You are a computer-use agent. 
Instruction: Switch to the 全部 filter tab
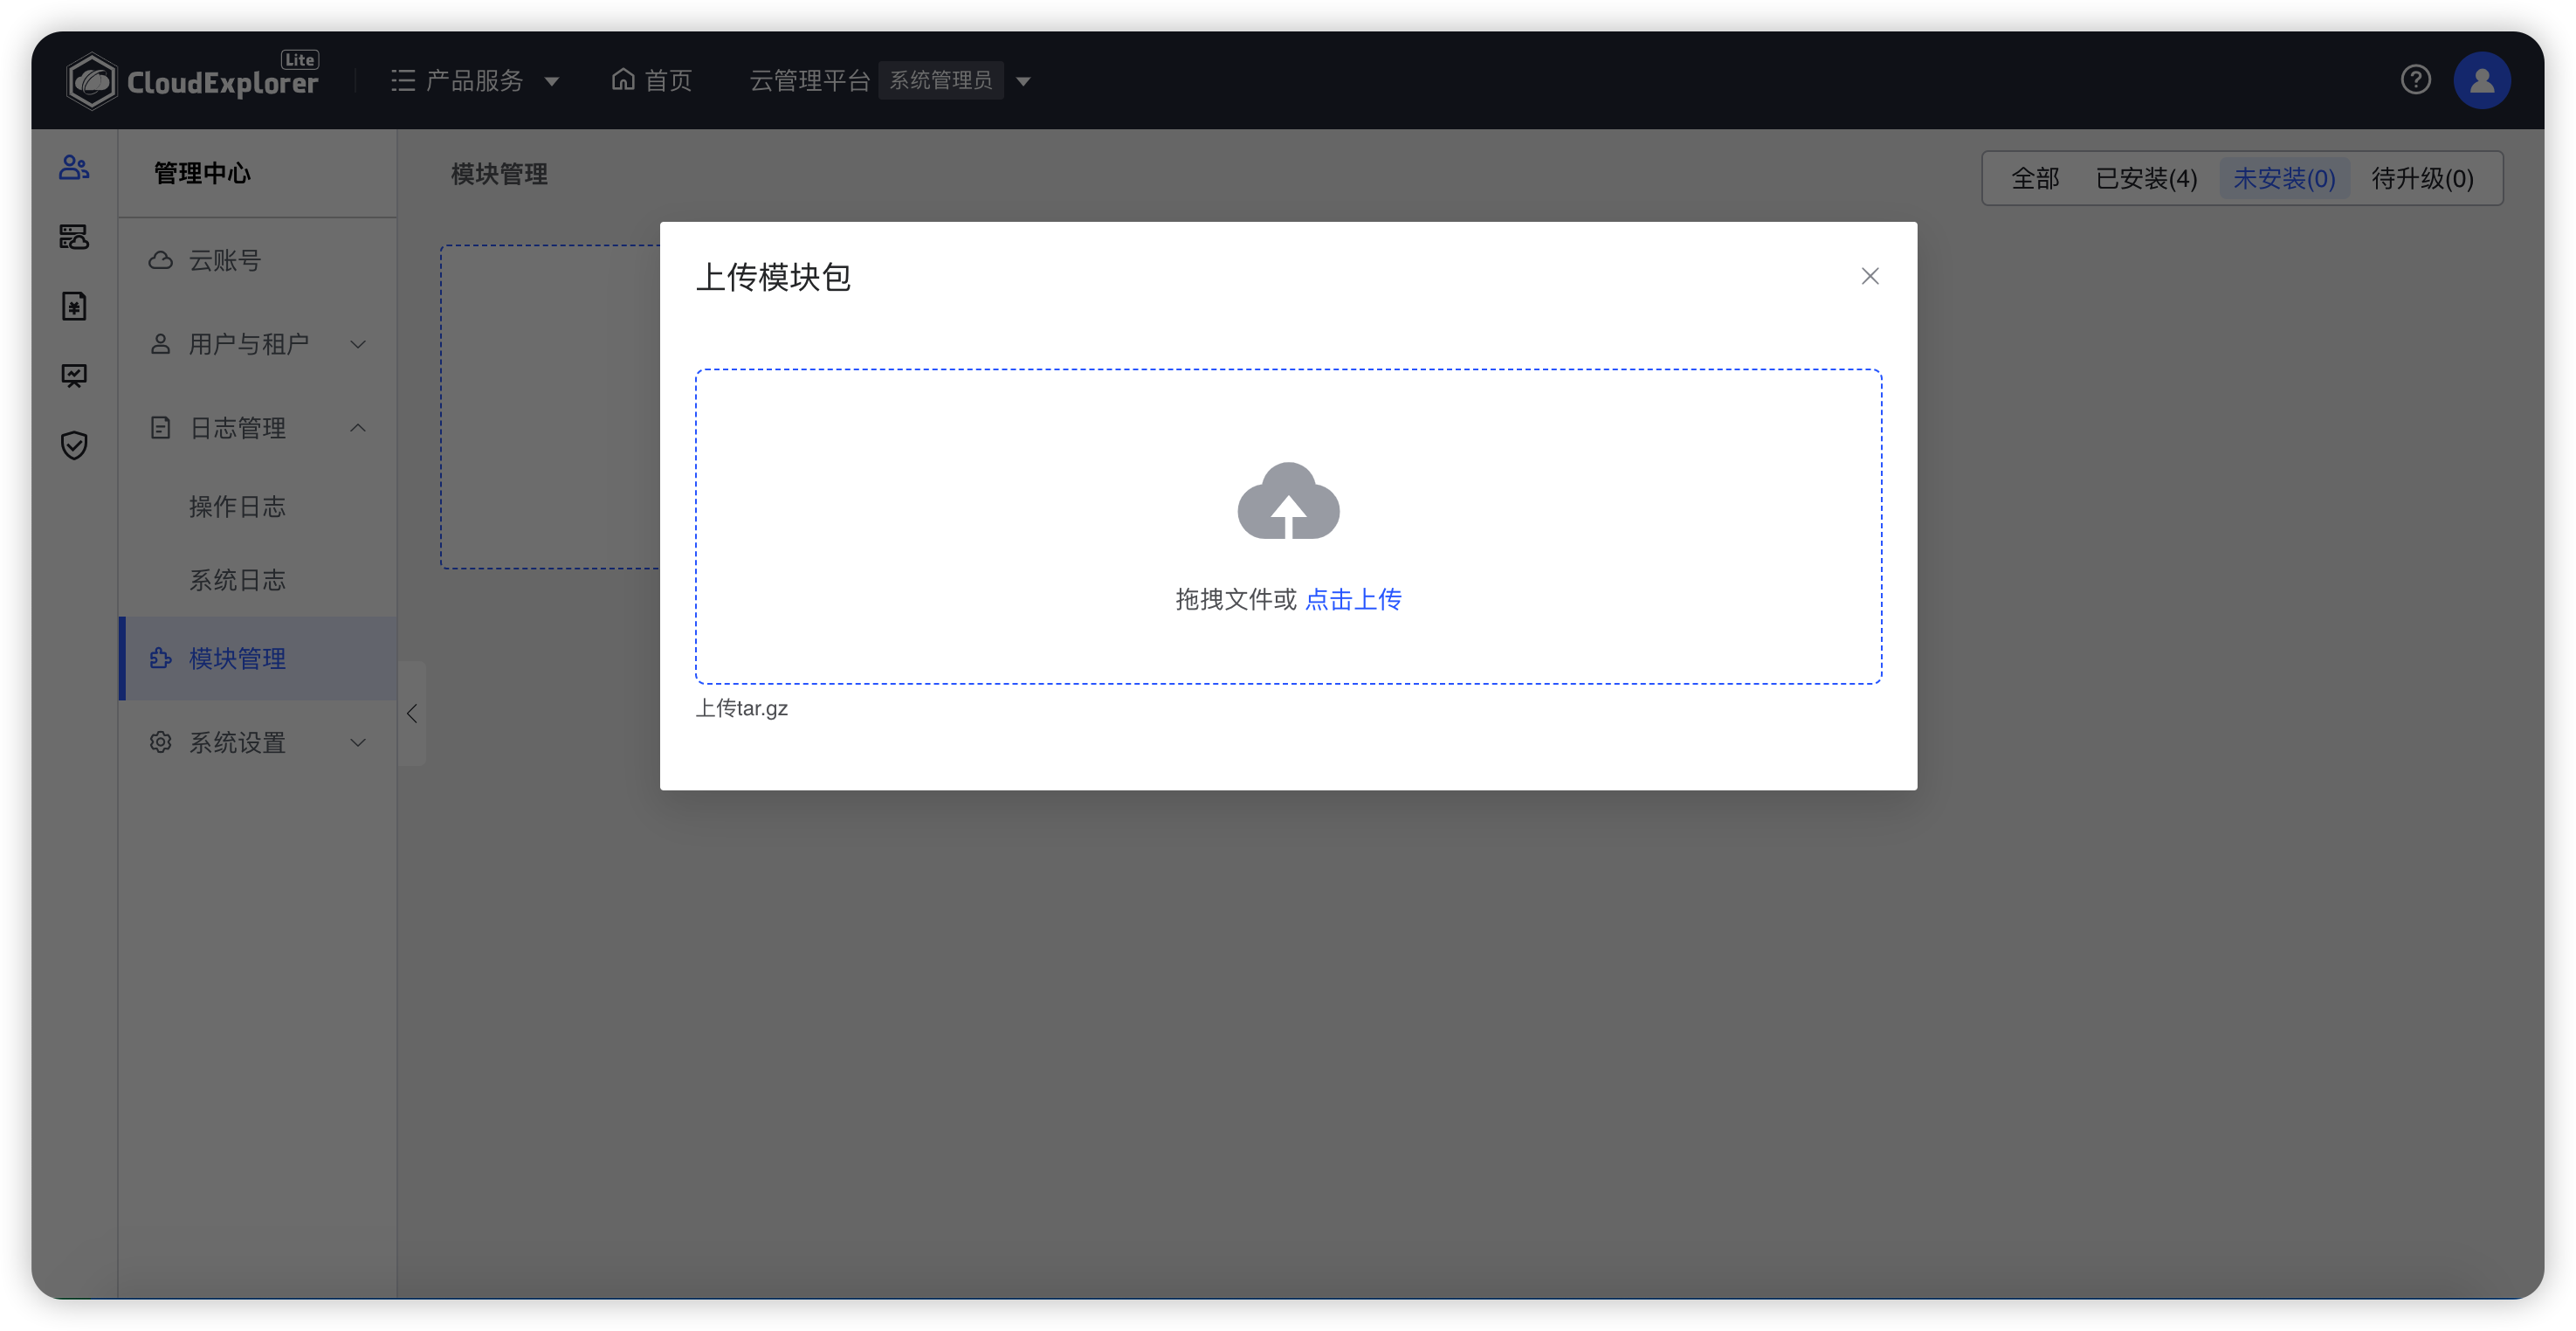[x=2035, y=178]
